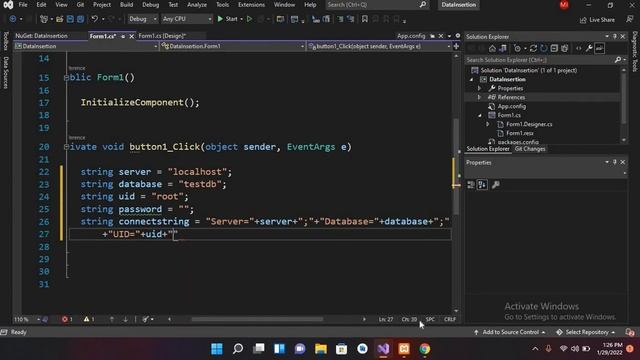Click the warning count indicator
Screen dimensions: 640x360
(89, 319)
